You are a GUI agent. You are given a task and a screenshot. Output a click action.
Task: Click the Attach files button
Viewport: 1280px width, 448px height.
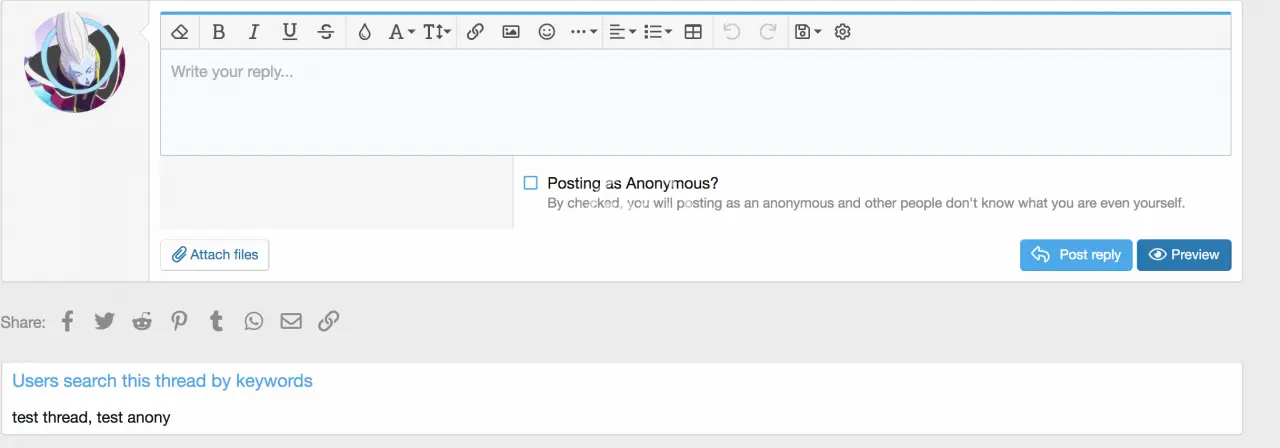coord(215,255)
